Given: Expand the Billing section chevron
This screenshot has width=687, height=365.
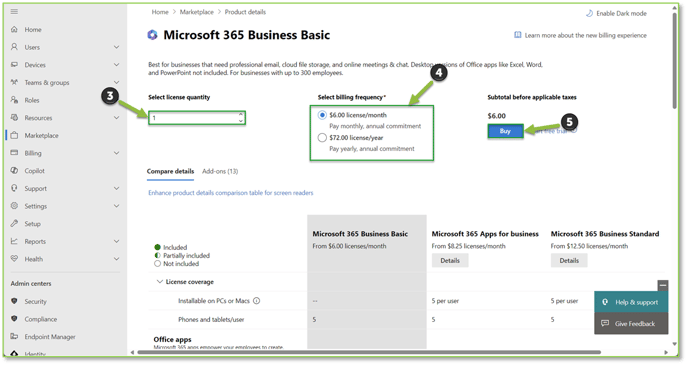Looking at the screenshot, I should 116,153.
